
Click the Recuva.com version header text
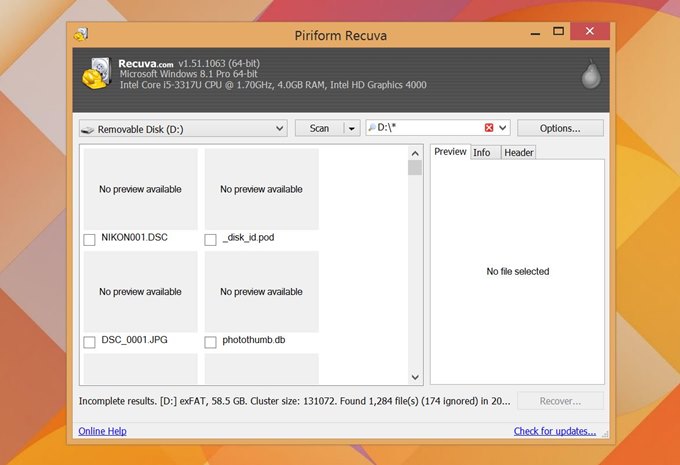tap(189, 63)
